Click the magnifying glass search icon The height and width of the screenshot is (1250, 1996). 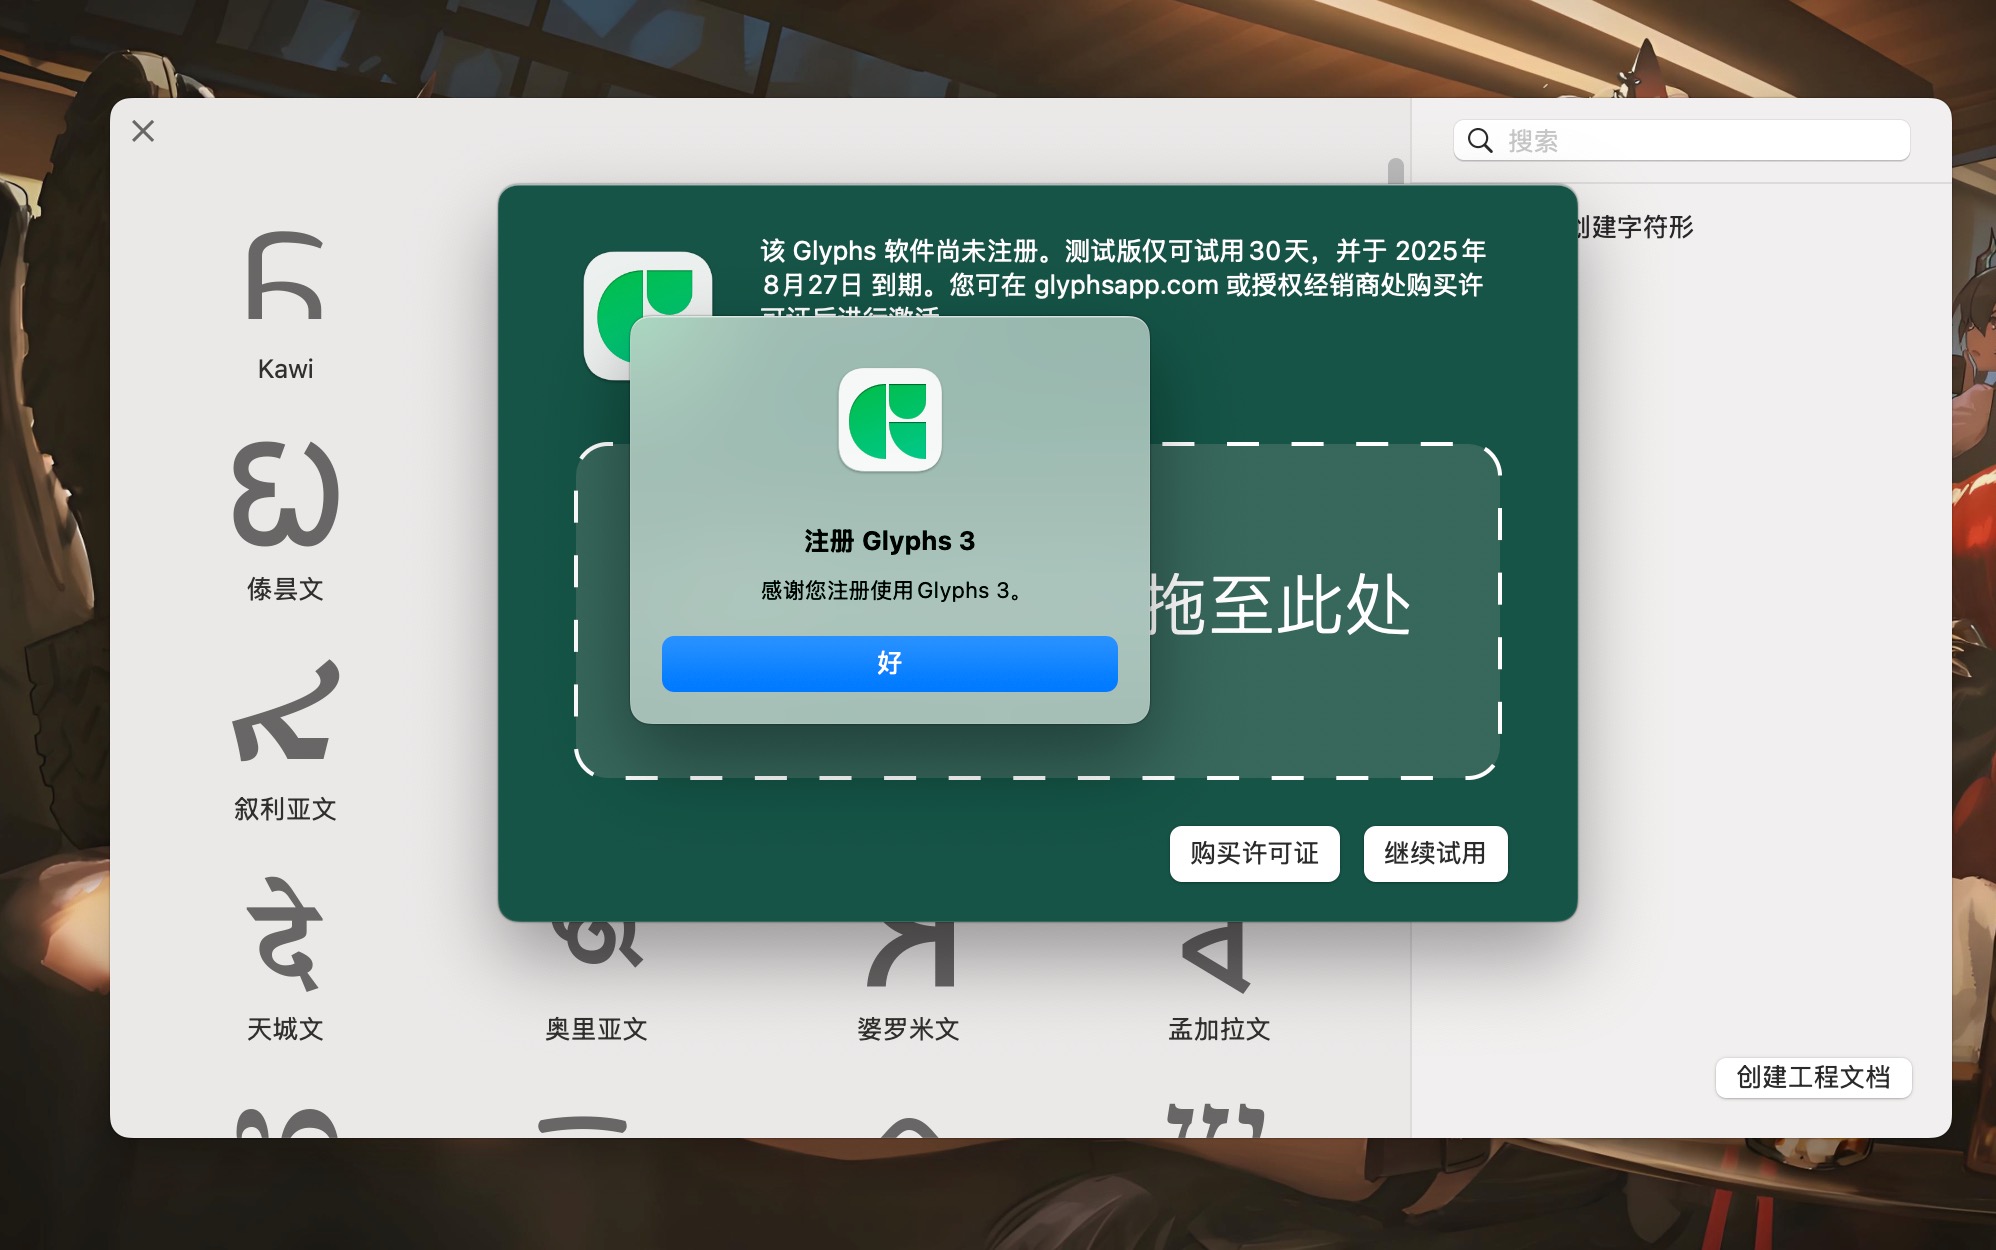click(1480, 140)
